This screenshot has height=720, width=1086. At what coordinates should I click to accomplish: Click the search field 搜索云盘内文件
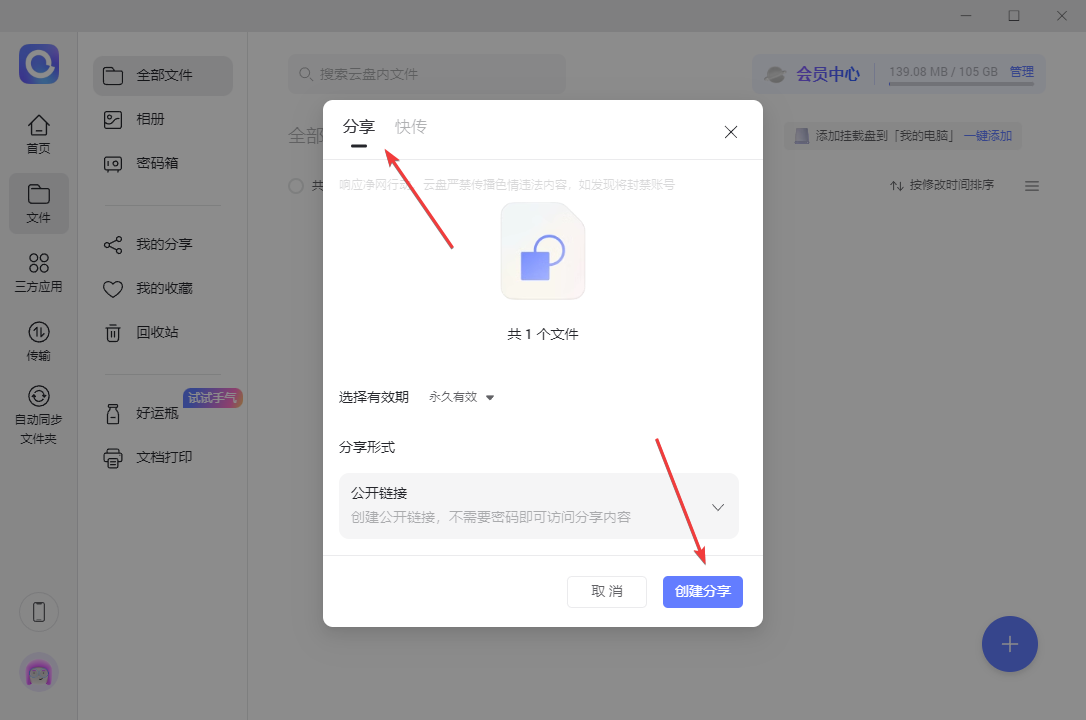coord(427,74)
